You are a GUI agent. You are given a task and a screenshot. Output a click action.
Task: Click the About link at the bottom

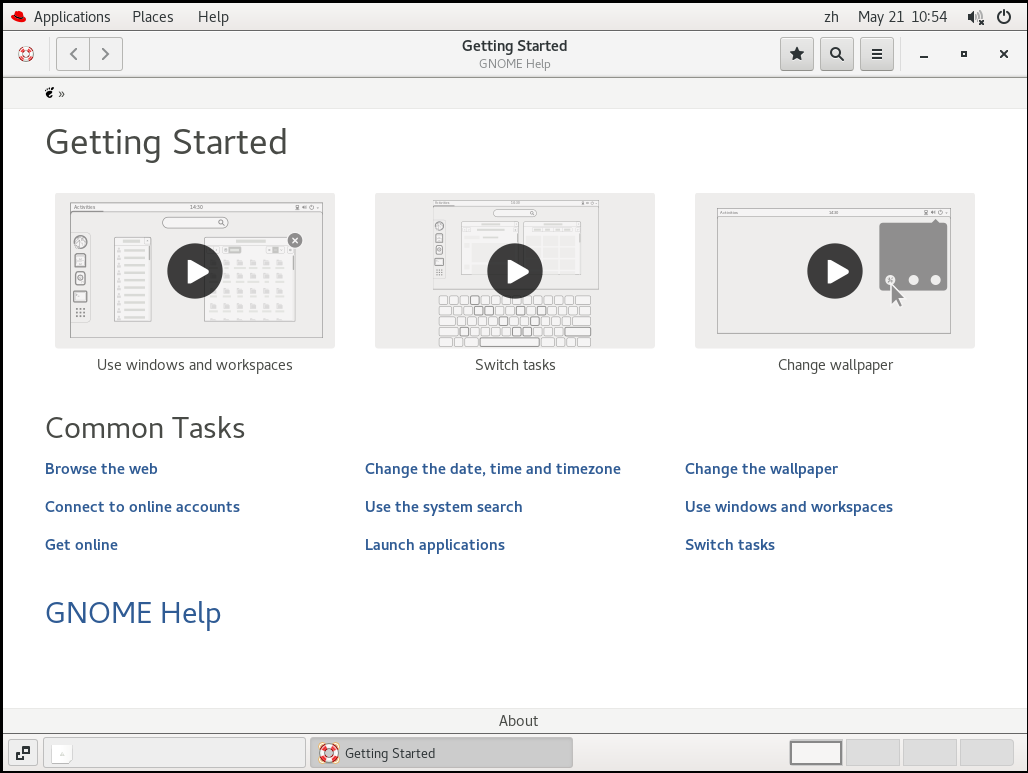[x=518, y=721]
